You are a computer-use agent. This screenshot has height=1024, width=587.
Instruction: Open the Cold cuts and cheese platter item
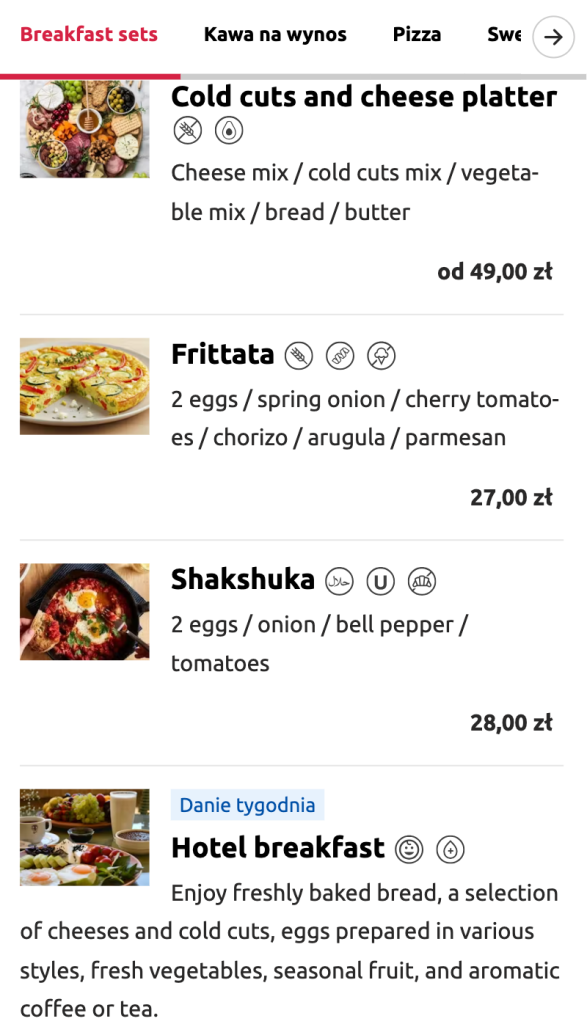[364, 97]
